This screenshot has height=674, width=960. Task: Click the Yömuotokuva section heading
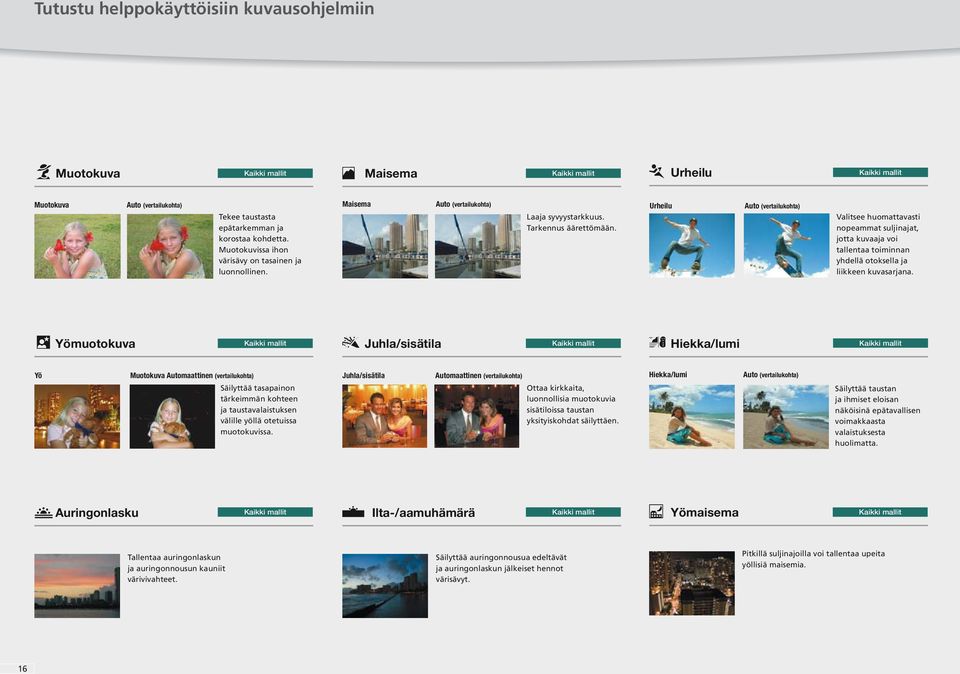click(95, 343)
